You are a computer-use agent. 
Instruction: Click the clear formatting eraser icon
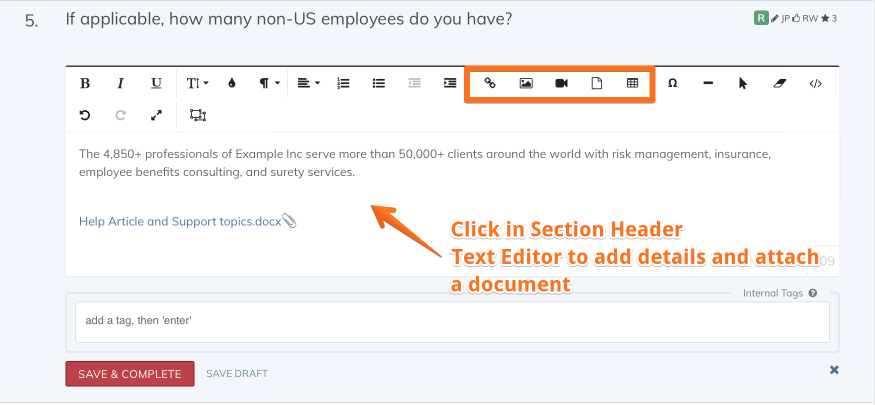779,84
